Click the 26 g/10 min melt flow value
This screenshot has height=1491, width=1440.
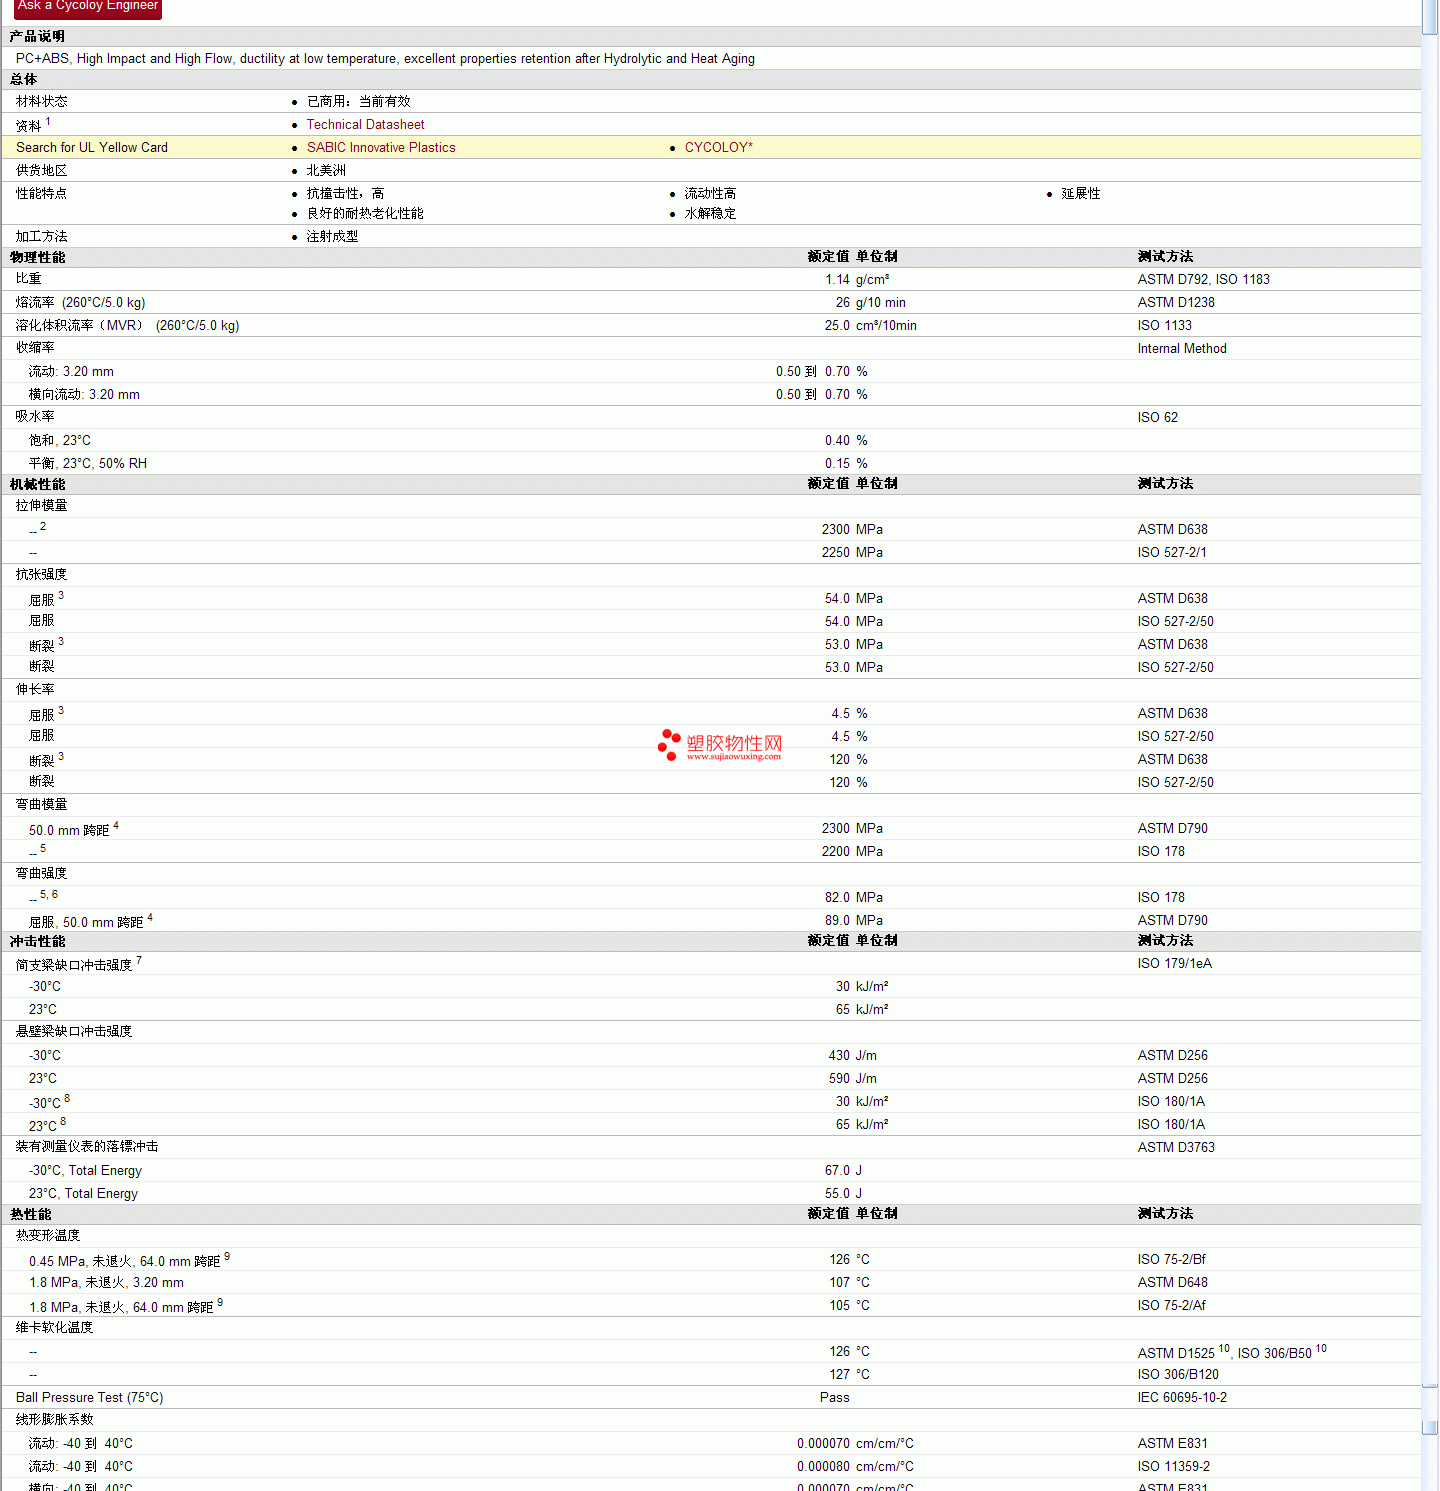coord(871,303)
